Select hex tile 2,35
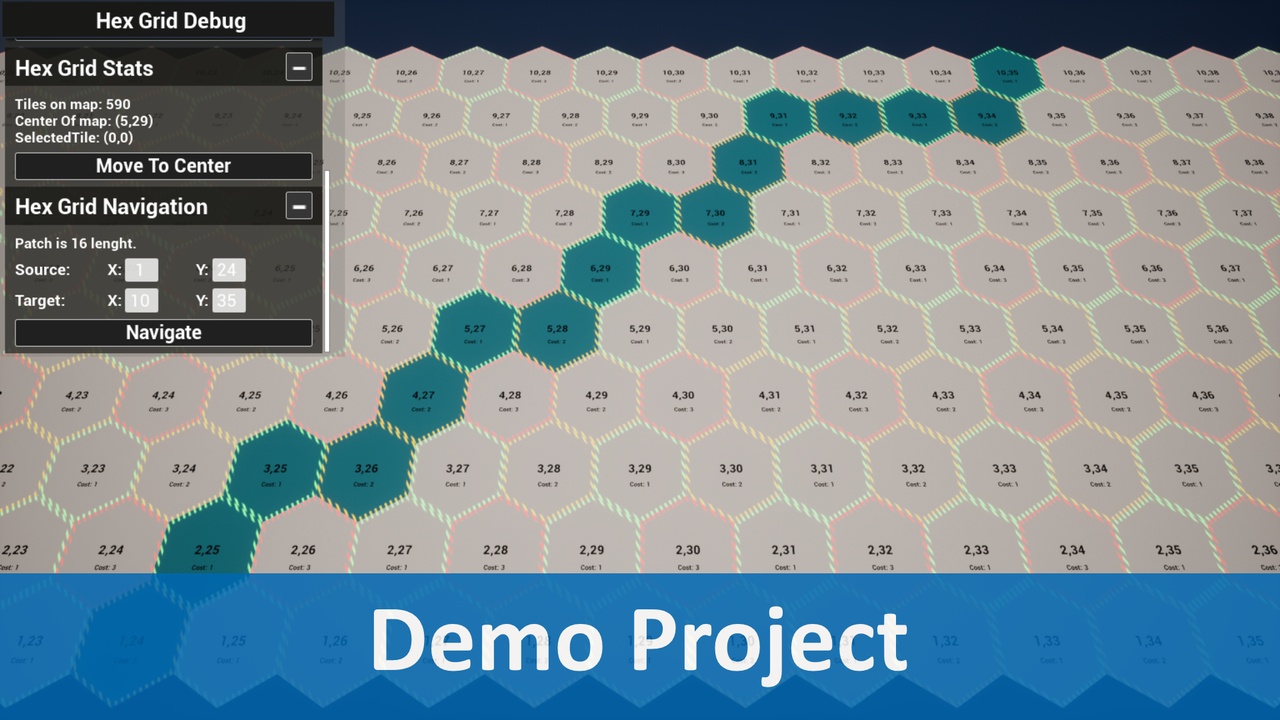Image resolution: width=1280 pixels, height=720 pixels. coord(1168,548)
